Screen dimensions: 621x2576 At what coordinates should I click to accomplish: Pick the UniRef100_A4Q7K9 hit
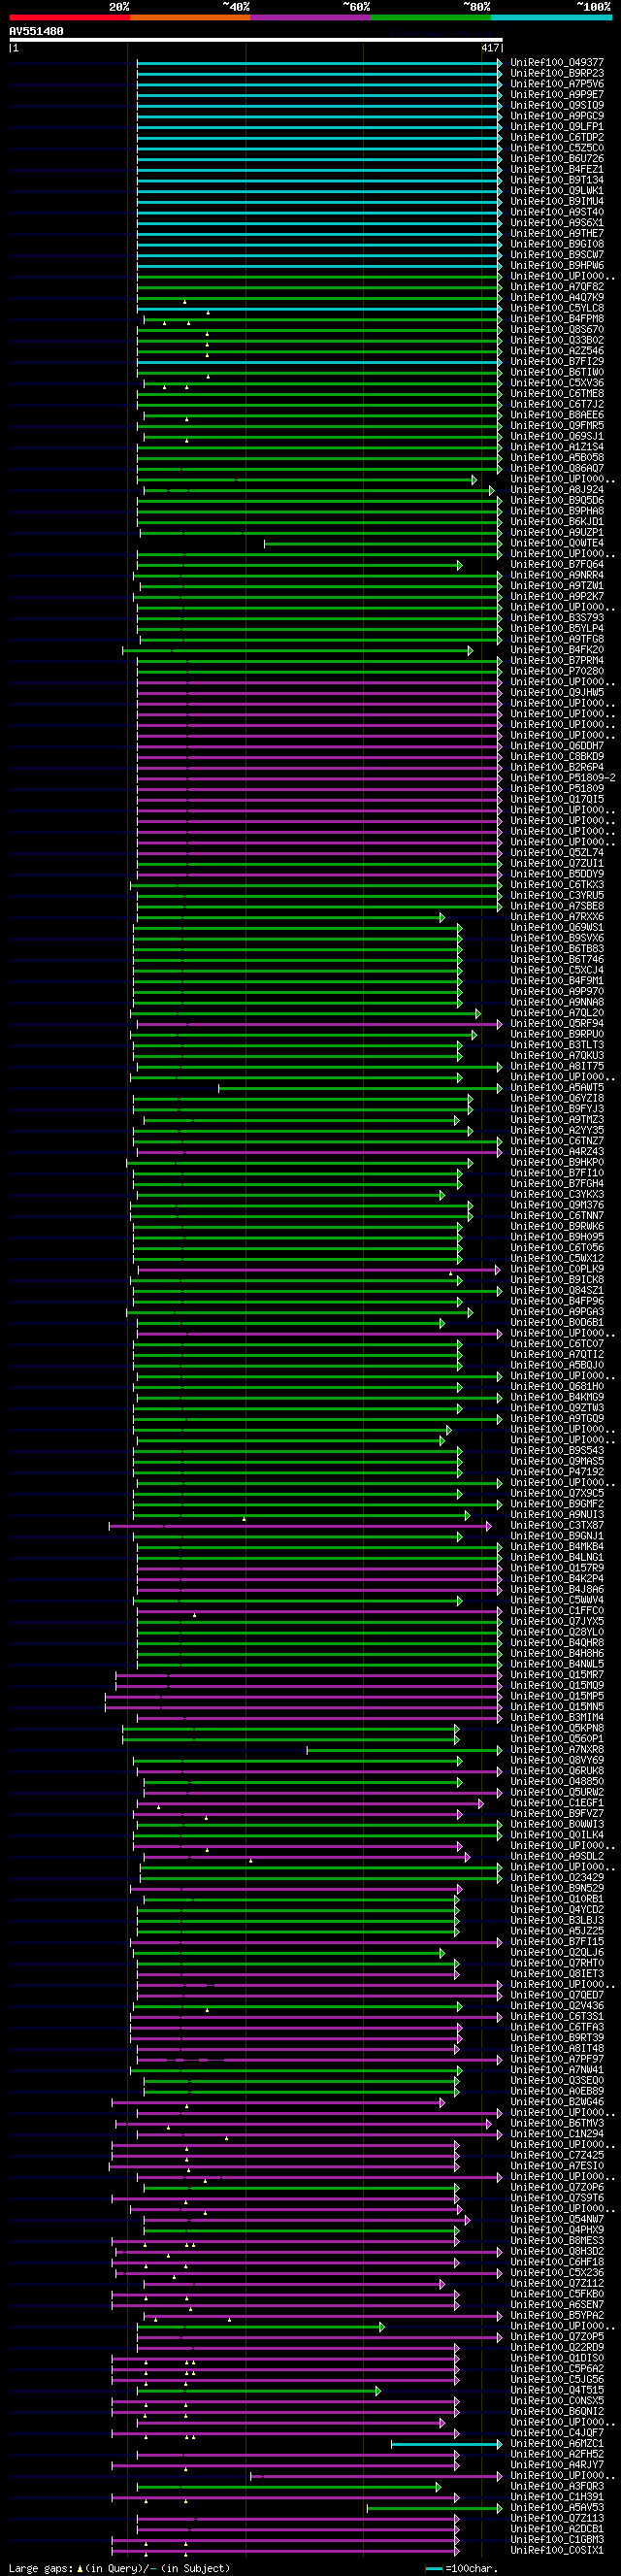[557, 297]
